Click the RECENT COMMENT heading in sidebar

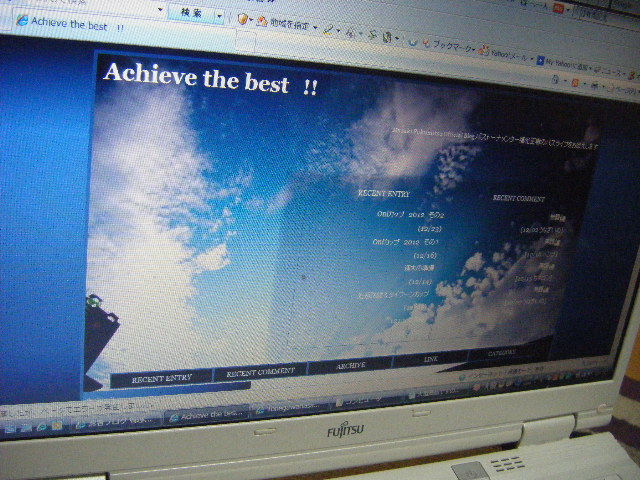point(518,198)
